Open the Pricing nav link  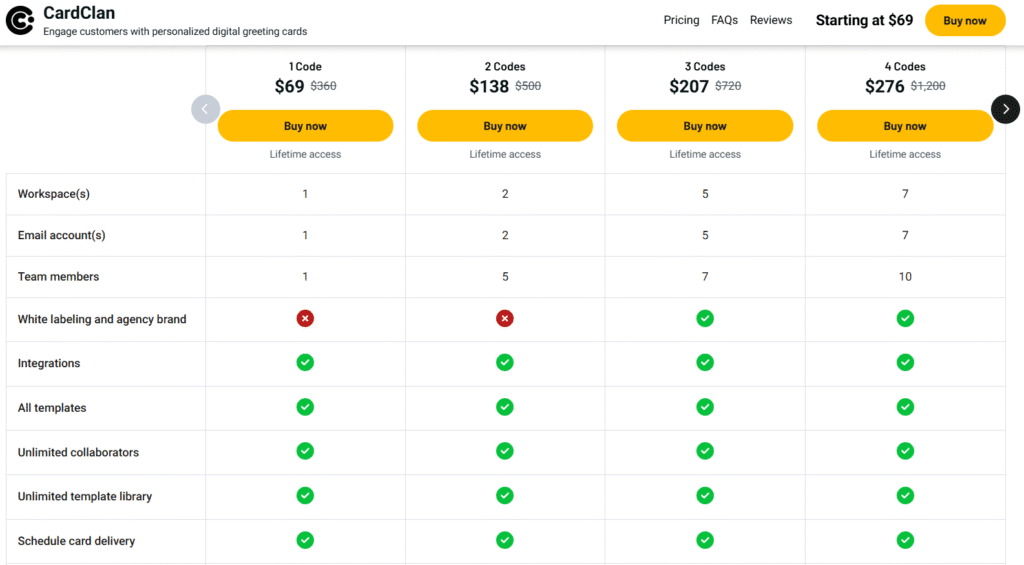tap(681, 20)
